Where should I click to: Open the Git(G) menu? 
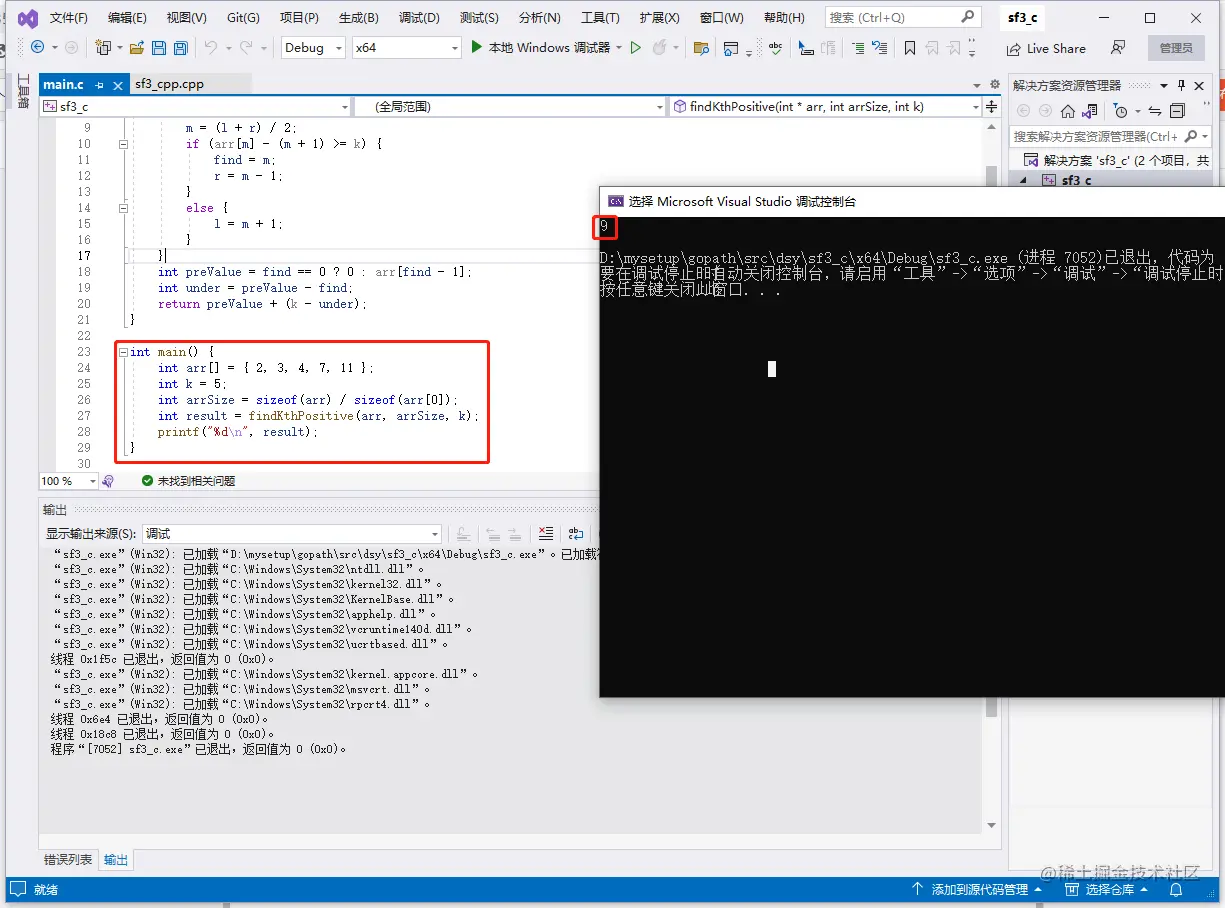(x=243, y=18)
